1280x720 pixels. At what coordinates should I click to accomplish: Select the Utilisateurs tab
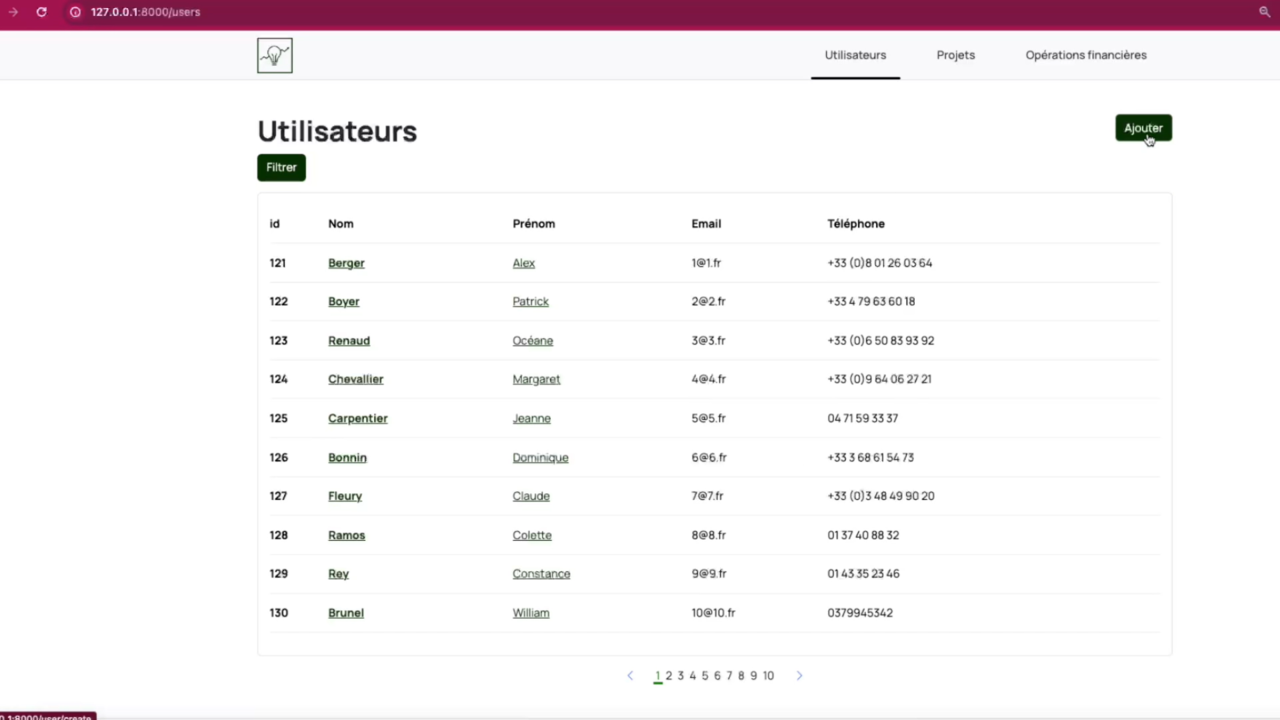point(855,55)
